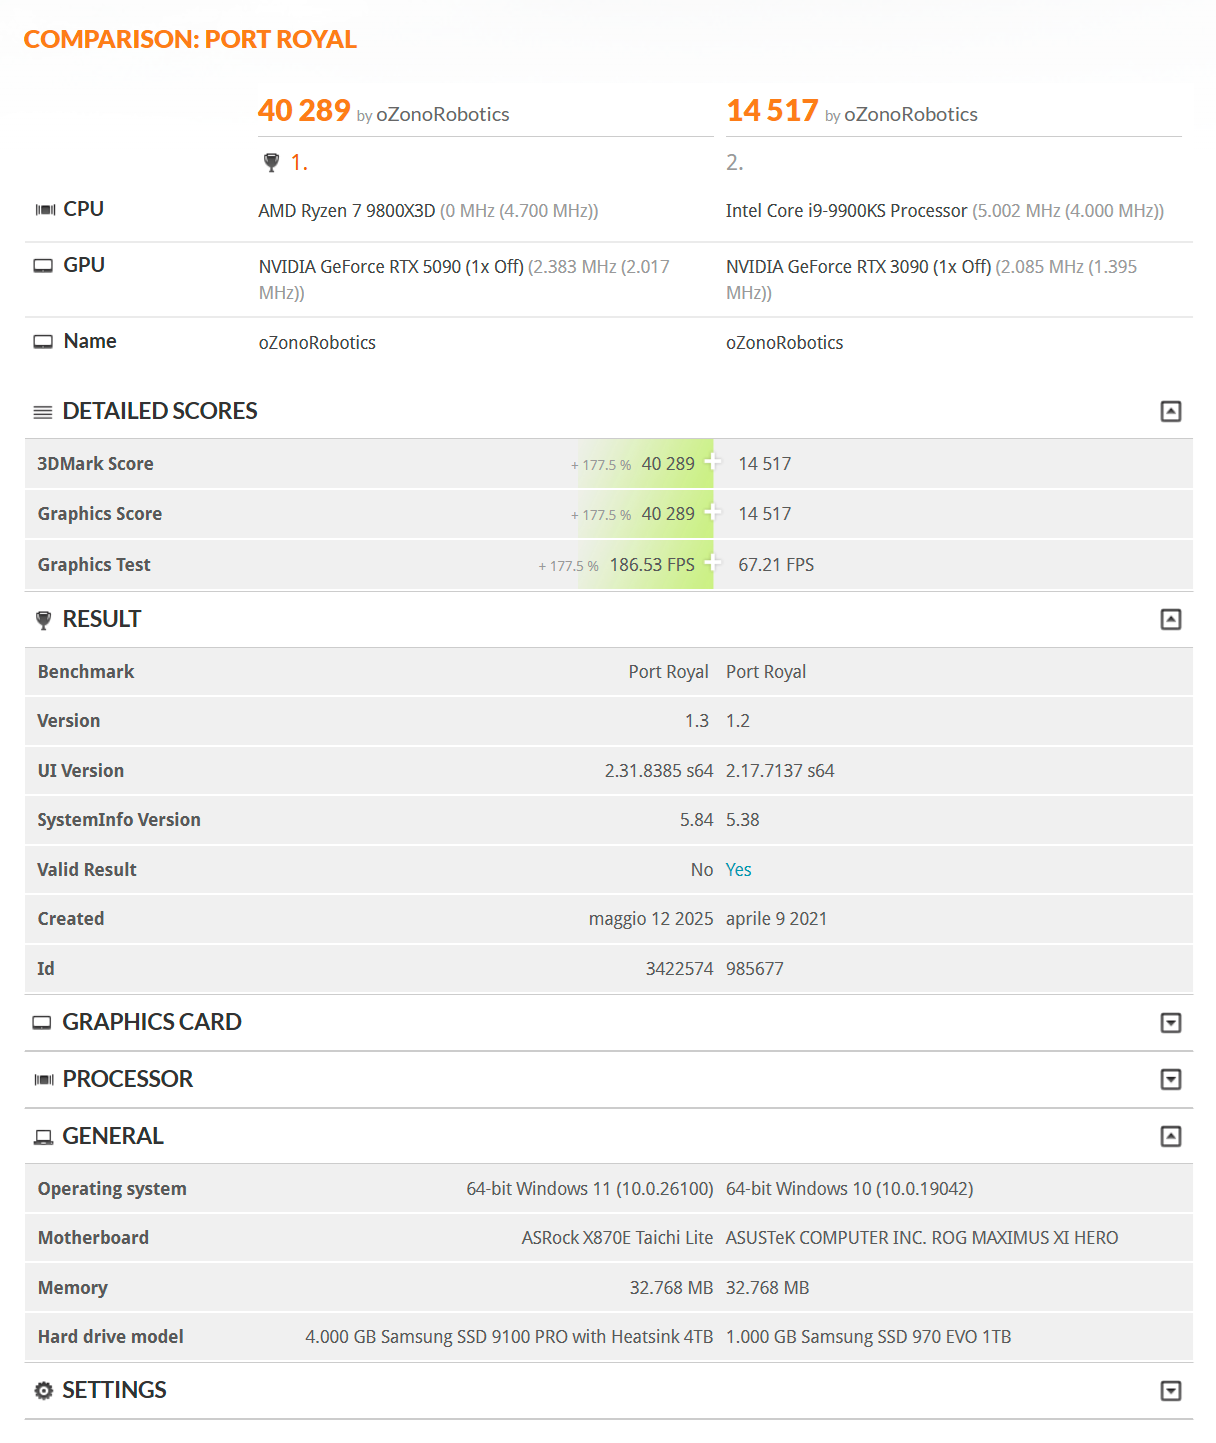
Task: Click the AMD Ryzen 7 9800X3D text
Action: (x=347, y=211)
